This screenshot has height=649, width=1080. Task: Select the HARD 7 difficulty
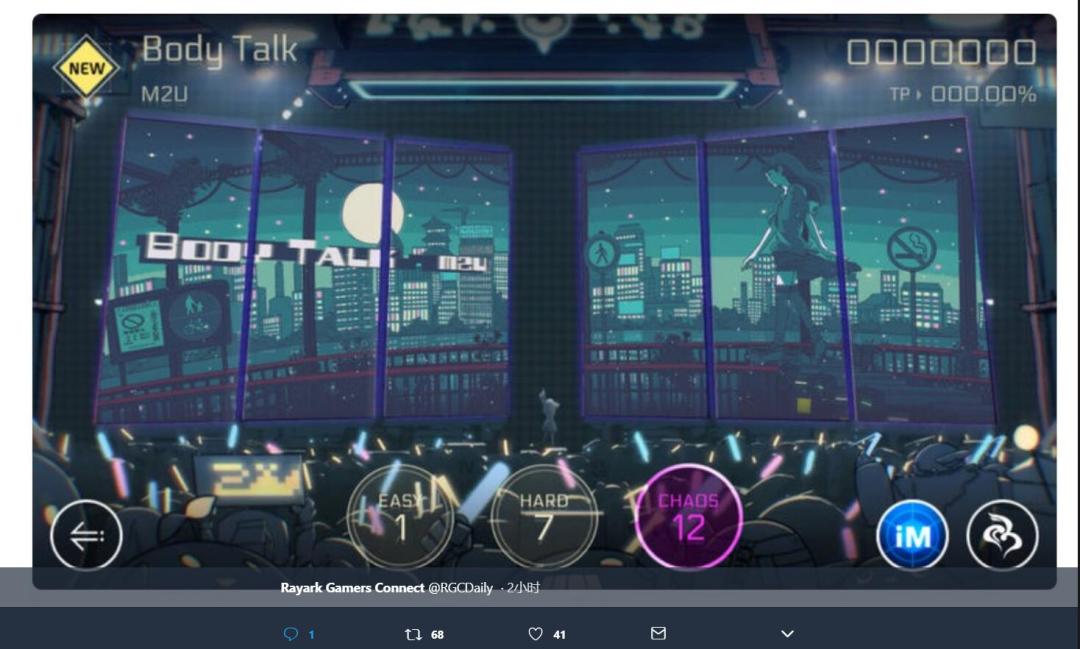pos(544,517)
